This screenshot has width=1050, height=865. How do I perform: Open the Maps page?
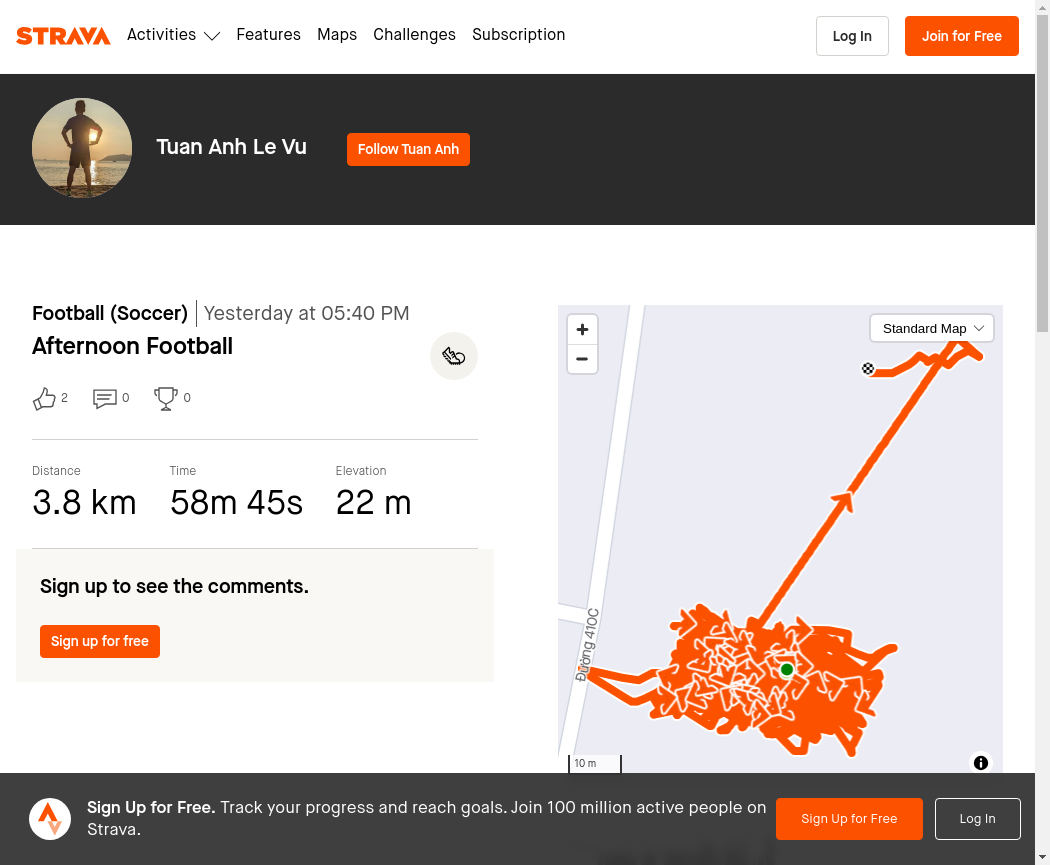[337, 35]
